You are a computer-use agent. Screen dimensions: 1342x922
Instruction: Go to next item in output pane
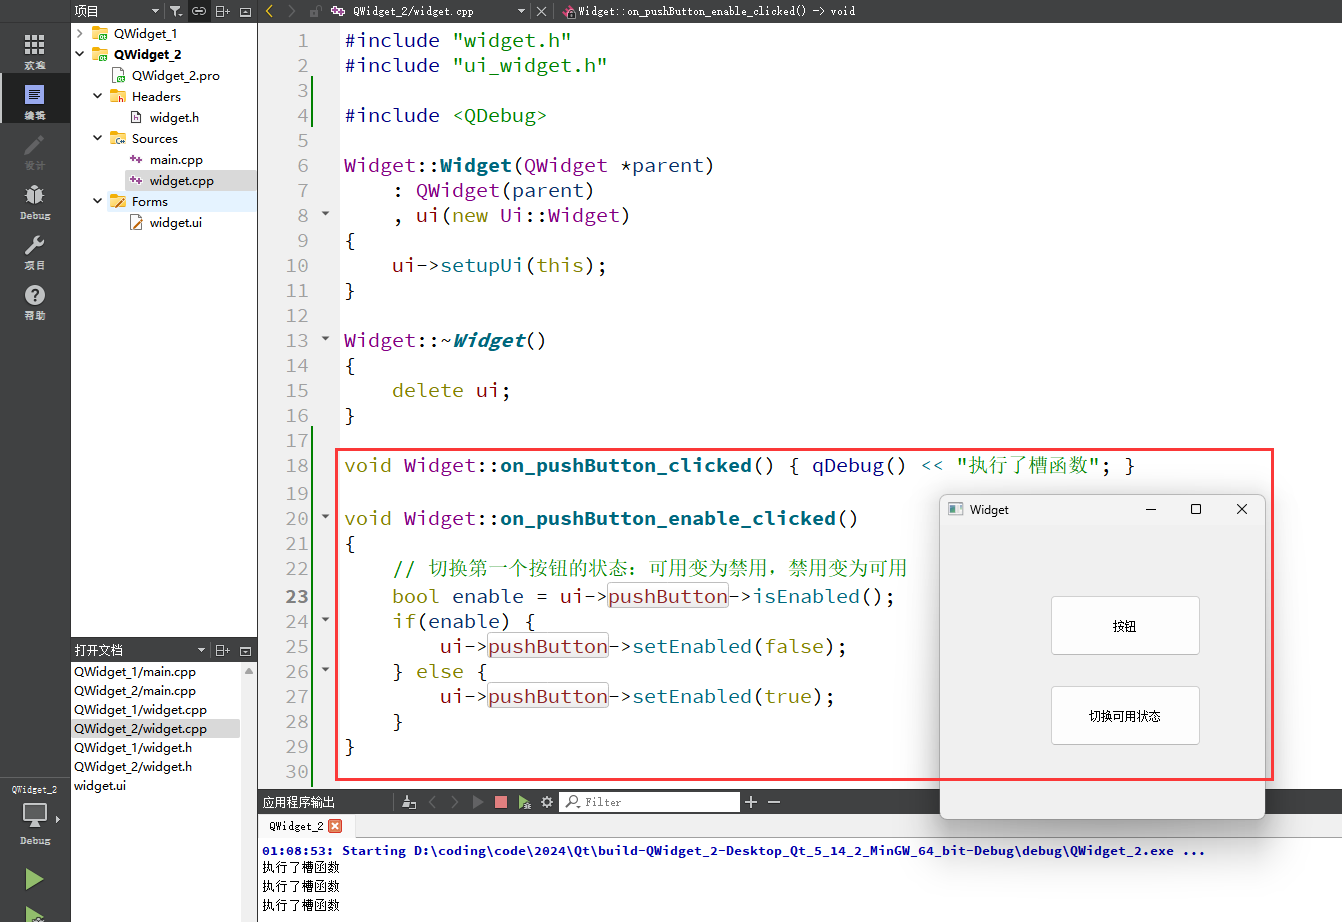pyautogui.click(x=455, y=802)
